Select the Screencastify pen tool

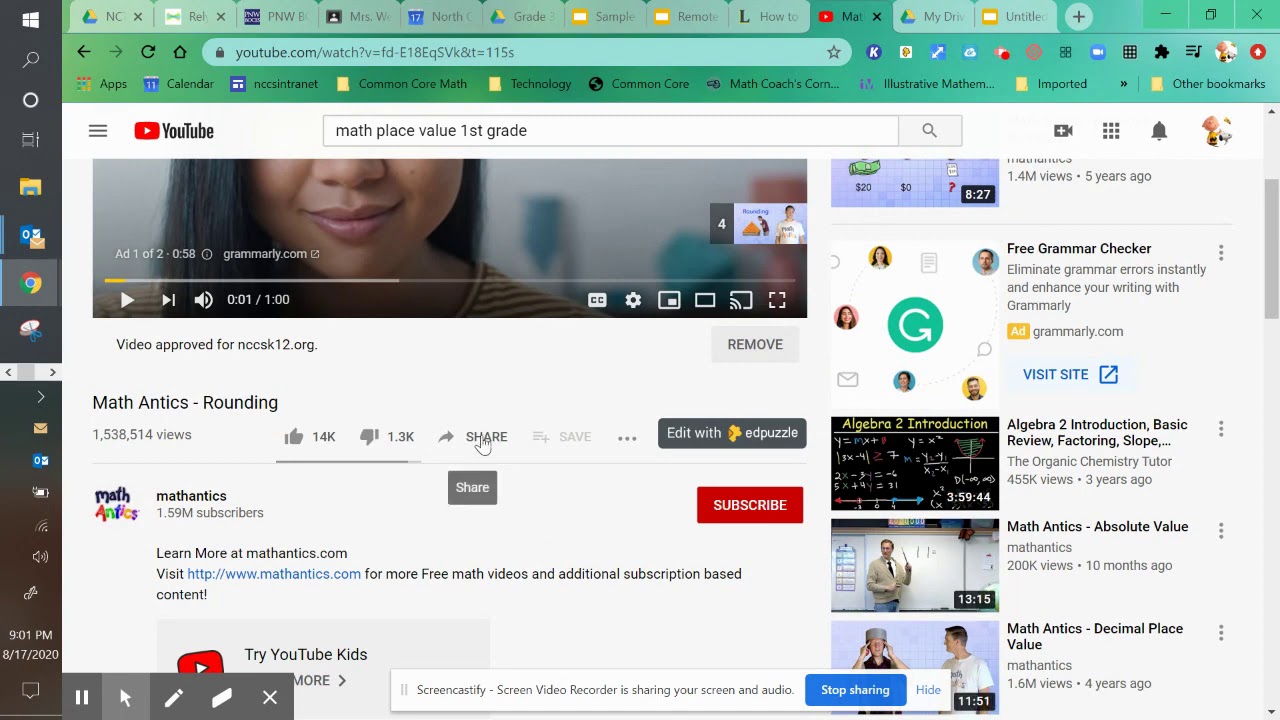click(x=173, y=698)
